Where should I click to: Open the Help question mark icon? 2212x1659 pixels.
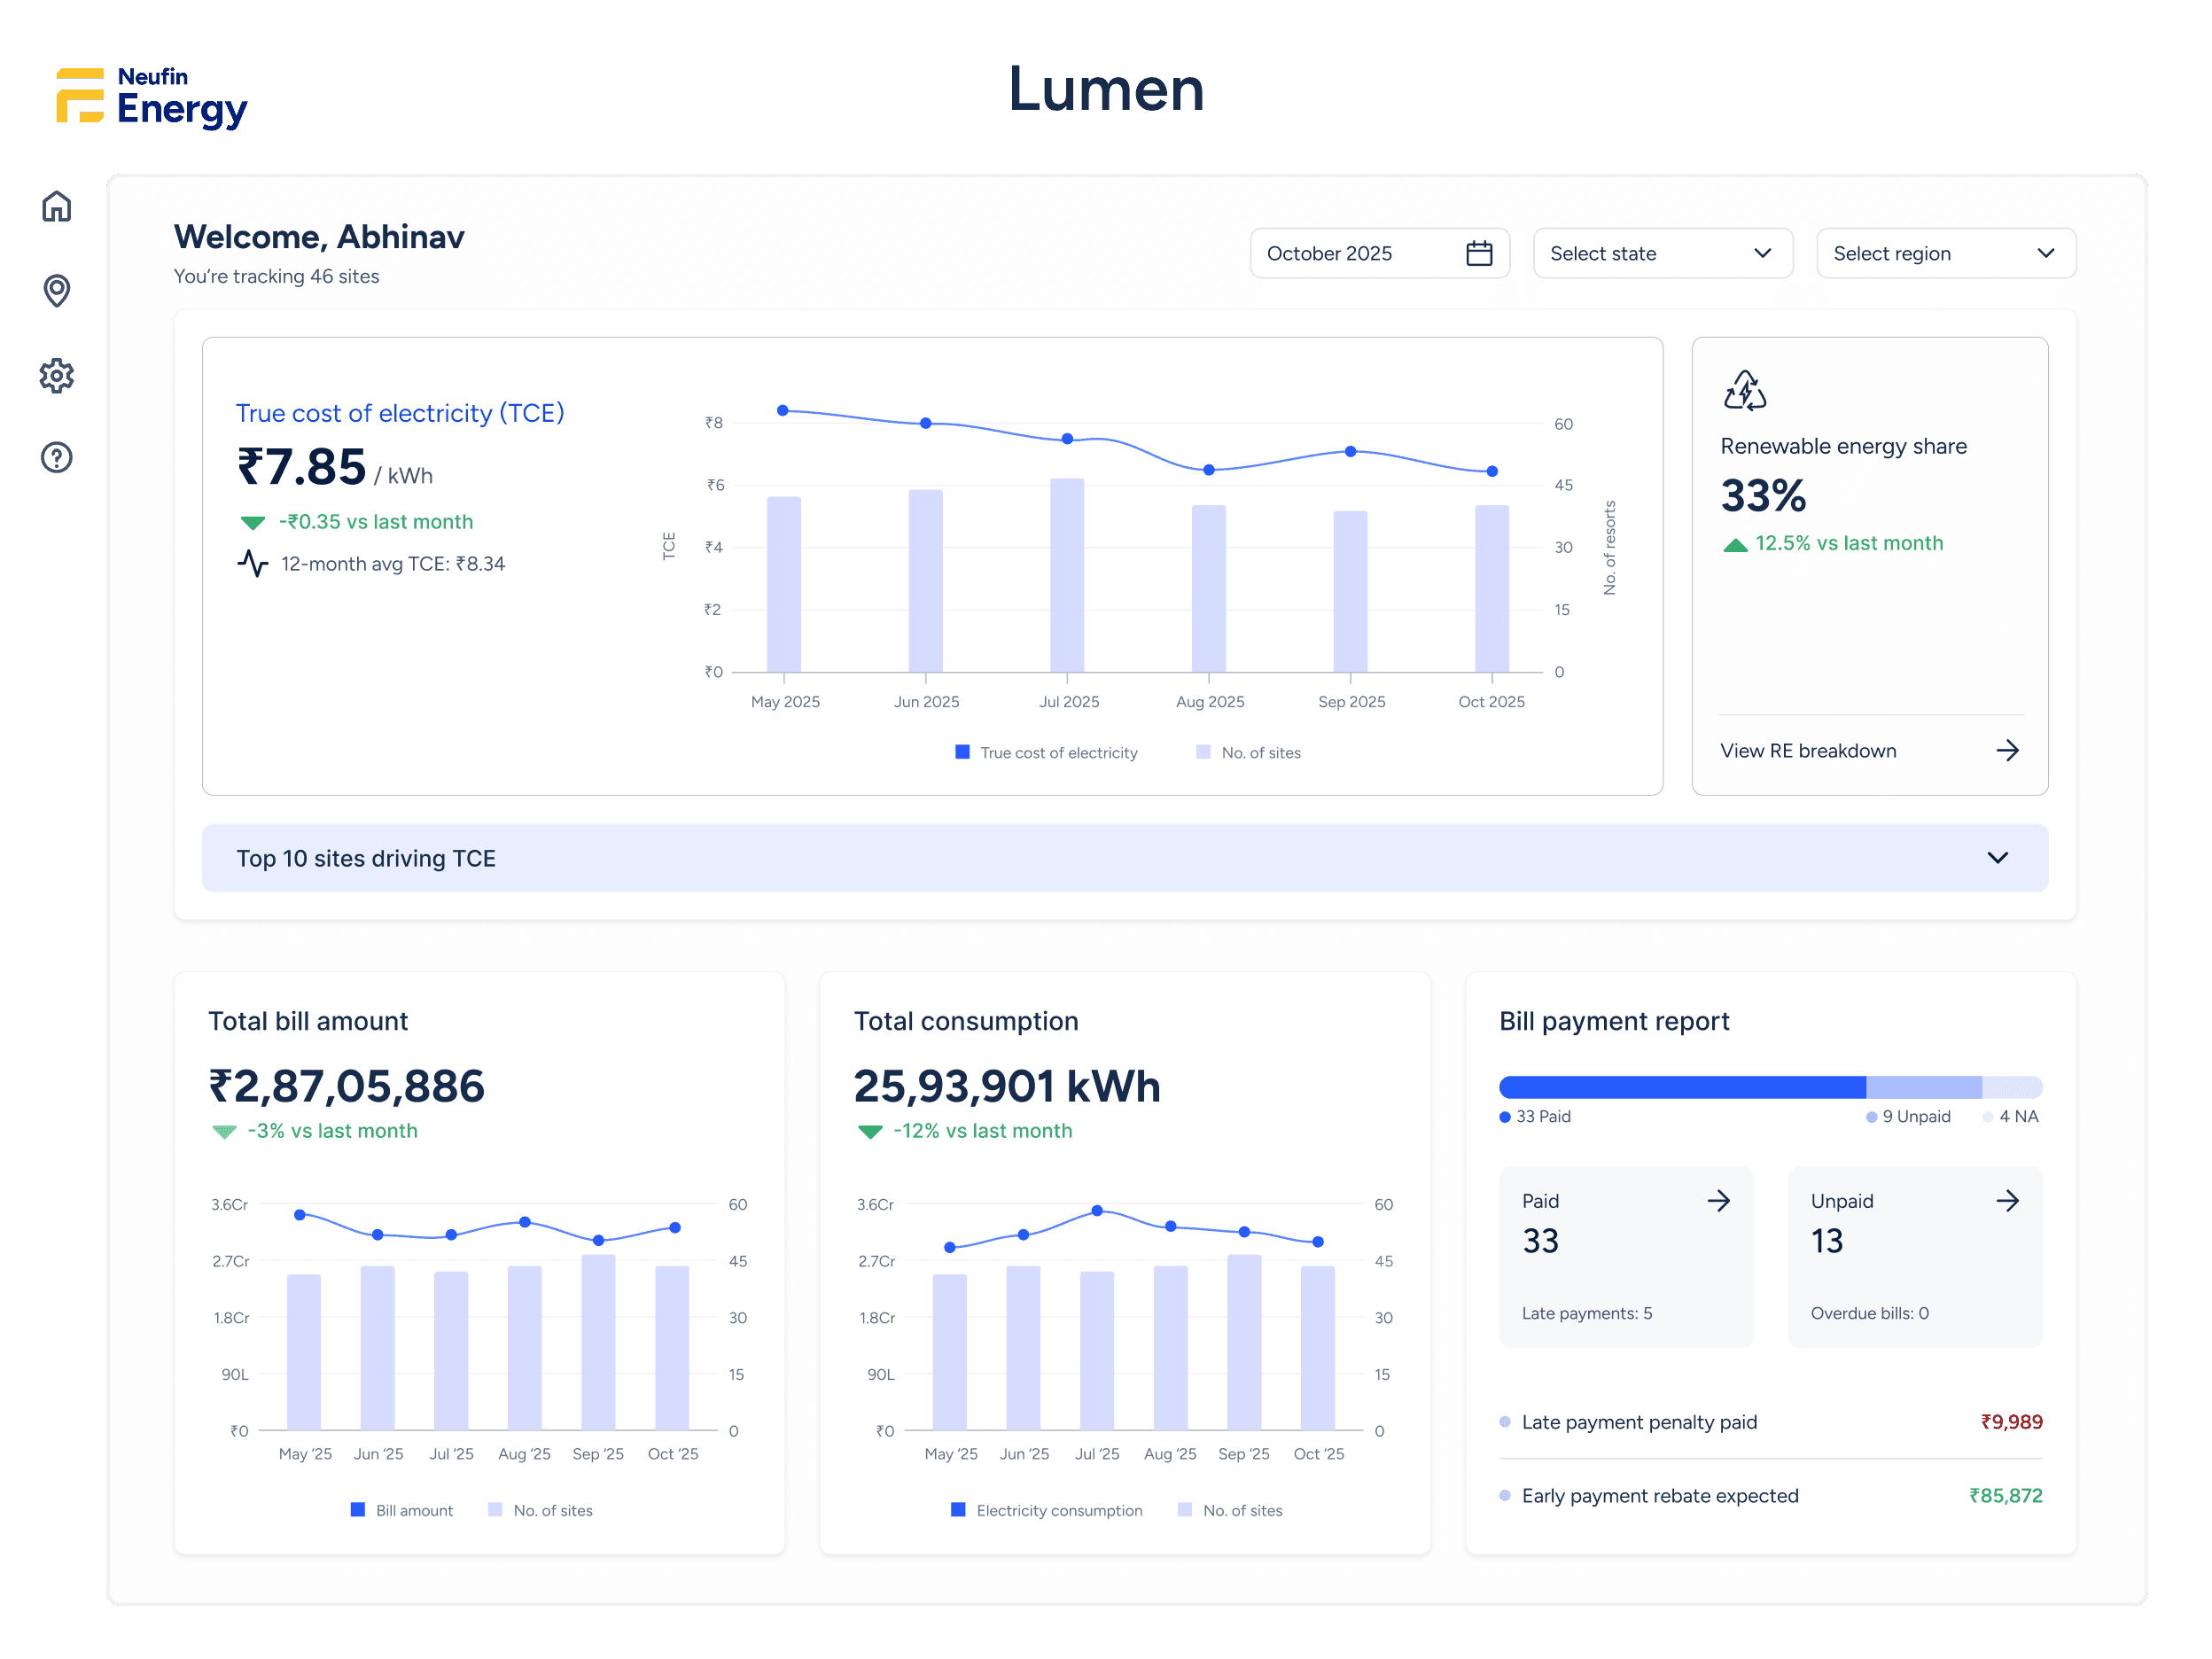pos(57,457)
